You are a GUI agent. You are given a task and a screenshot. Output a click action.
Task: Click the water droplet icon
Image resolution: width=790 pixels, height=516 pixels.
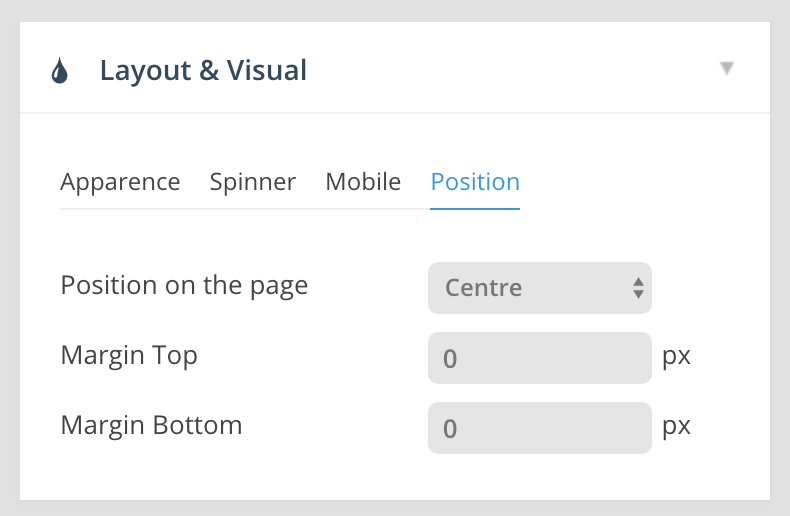[x=60, y=71]
